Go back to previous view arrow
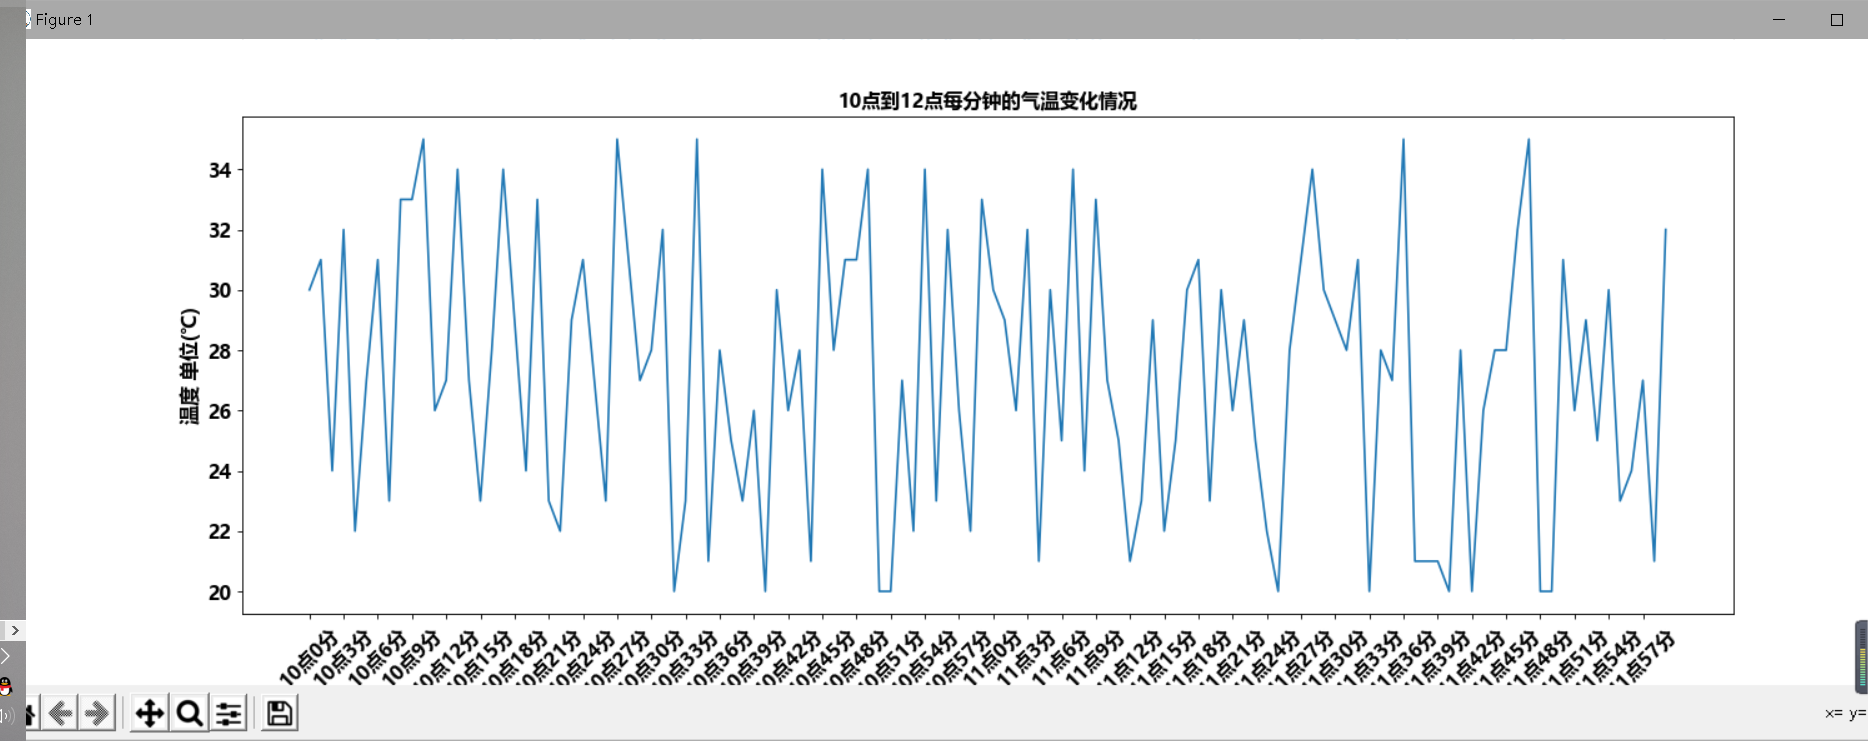Screen dimensions: 1868x741 [x=60, y=713]
